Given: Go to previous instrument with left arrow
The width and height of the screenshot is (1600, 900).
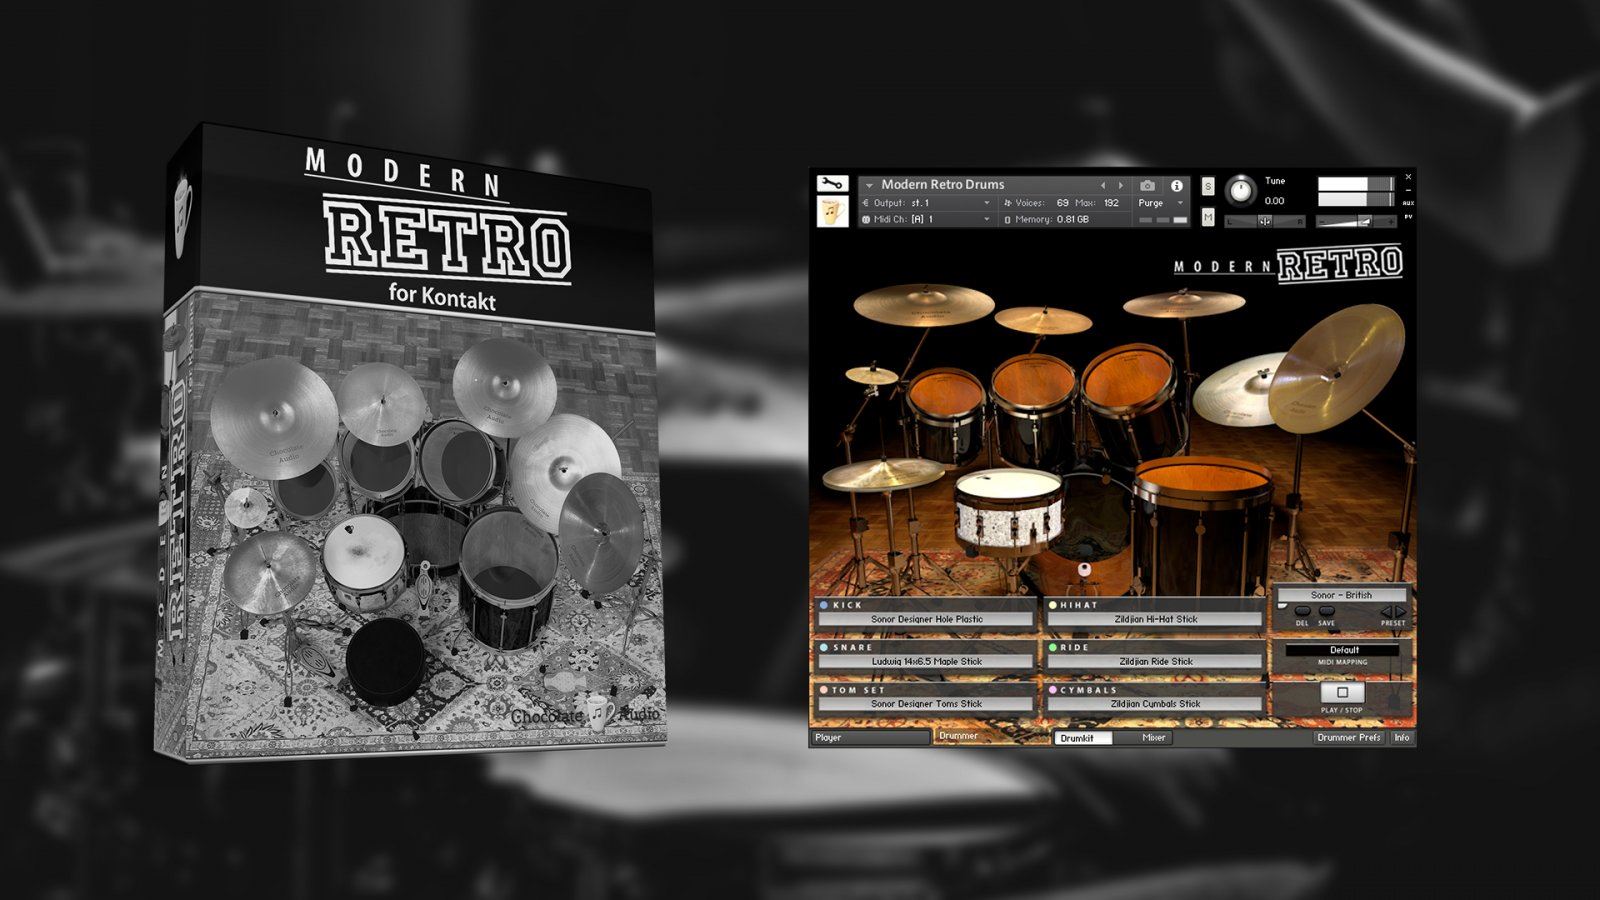Looking at the screenshot, I should [1103, 185].
